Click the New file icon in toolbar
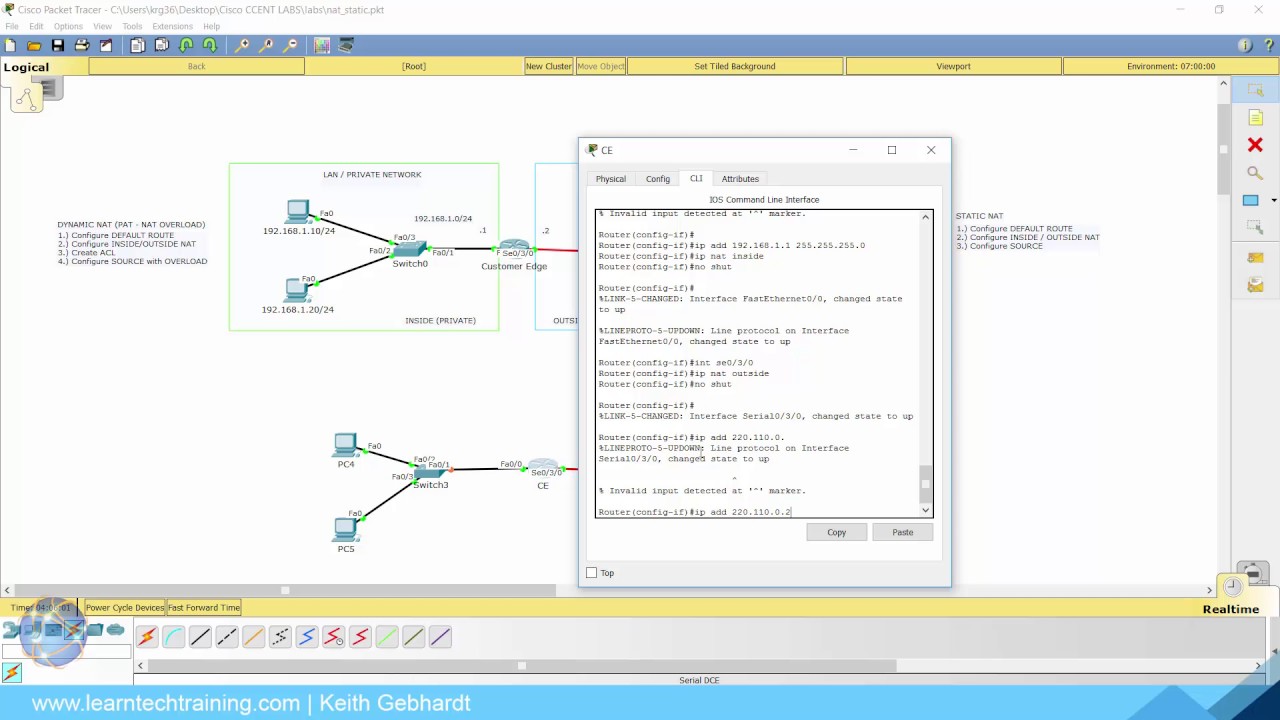Screen dimensions: 1280x720 click(x=10, y=45)
